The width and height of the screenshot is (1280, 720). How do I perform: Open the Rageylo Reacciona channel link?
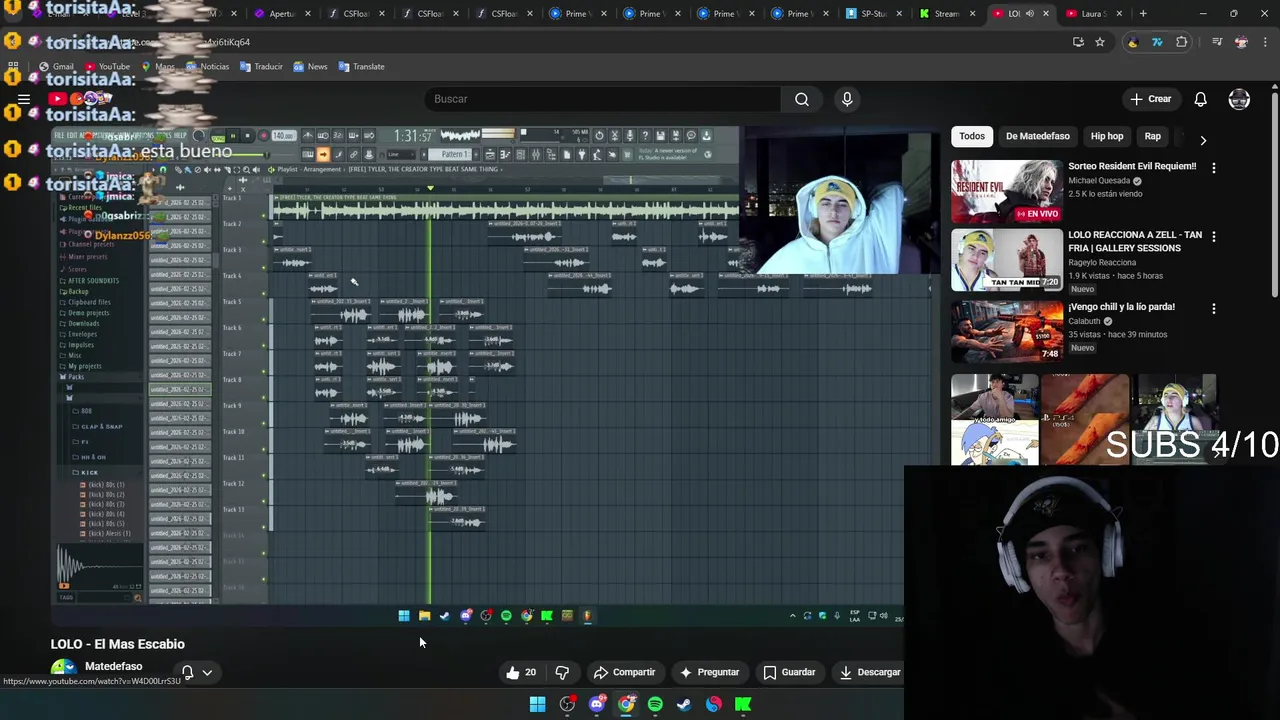1102,263
